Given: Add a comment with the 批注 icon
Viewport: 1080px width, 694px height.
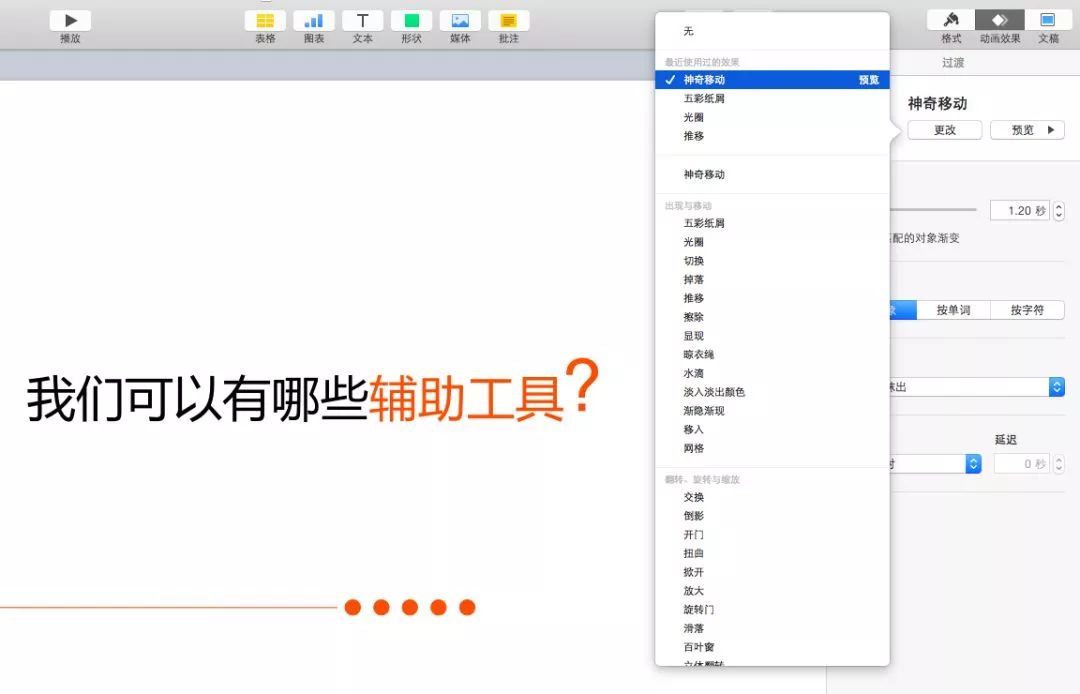Looking at the screenshot, I should click(509, 20).
